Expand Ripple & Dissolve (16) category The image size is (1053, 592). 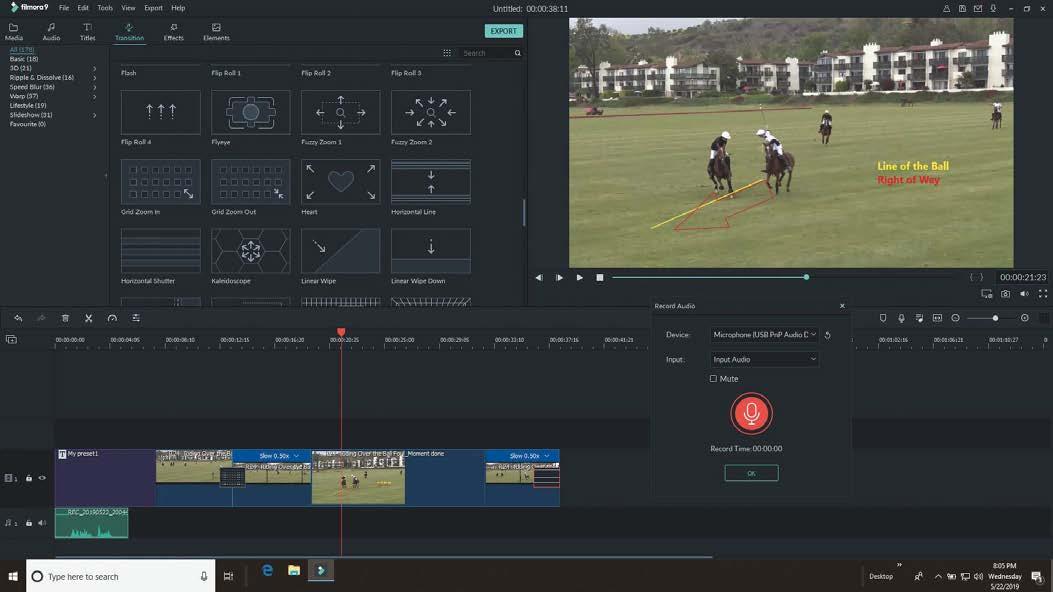click(95, 78)
